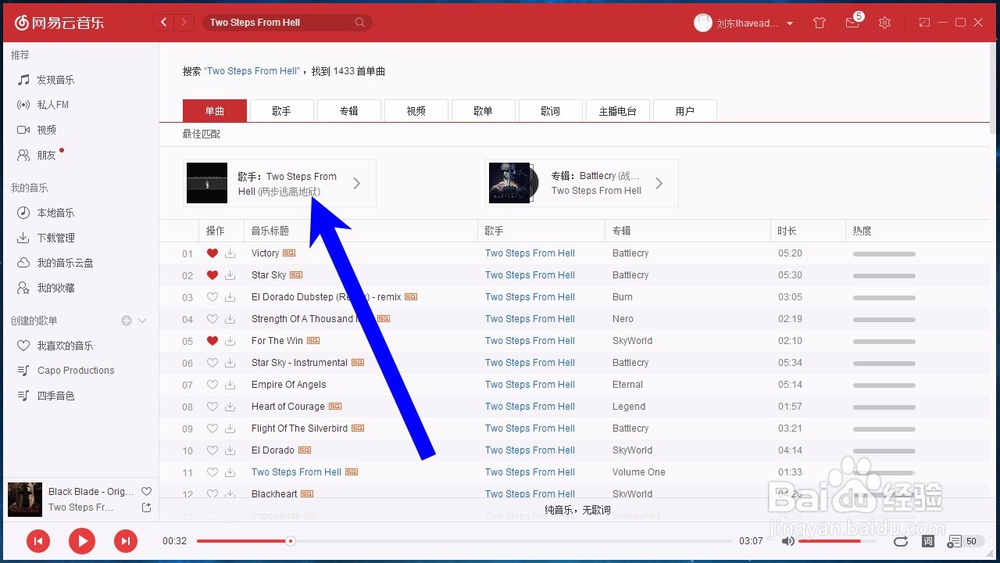Image resolution: width=1000 pixels, height=563 pixels.
Task: Select the 歌手 tab
Action: 281,111
